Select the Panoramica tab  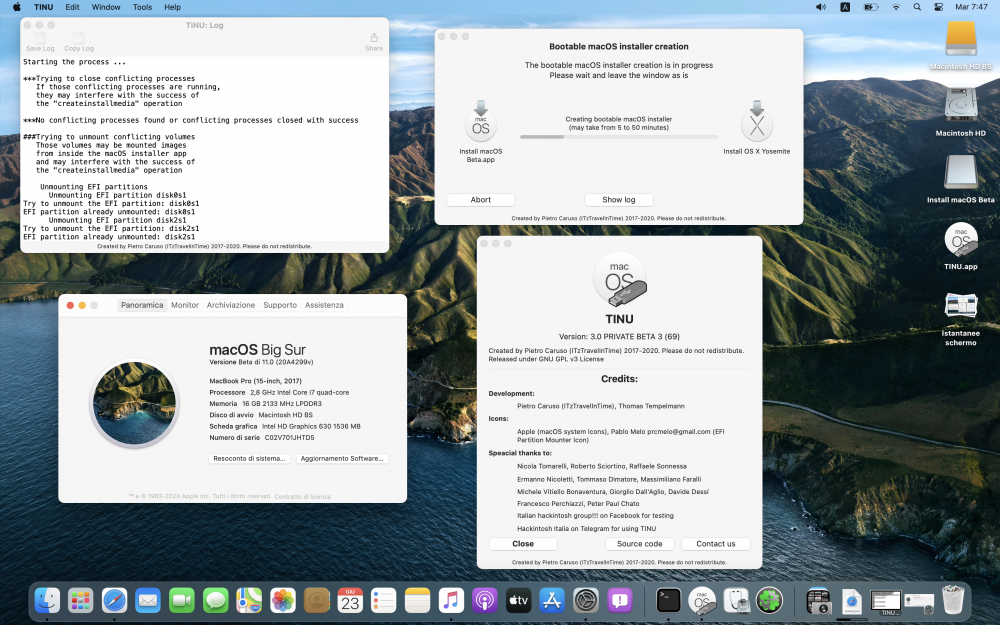coord(142,305)
